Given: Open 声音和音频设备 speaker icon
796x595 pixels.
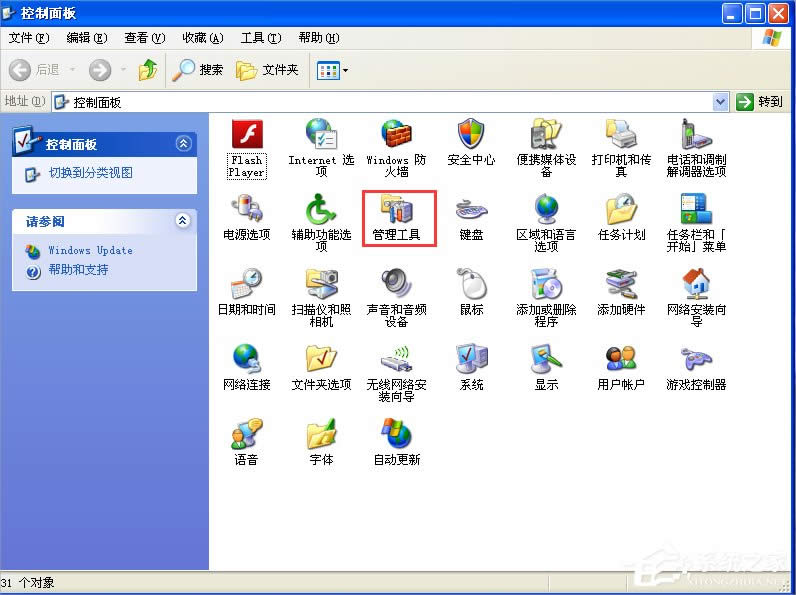Looking at the screenshot, I should click(x=396, y=285).
